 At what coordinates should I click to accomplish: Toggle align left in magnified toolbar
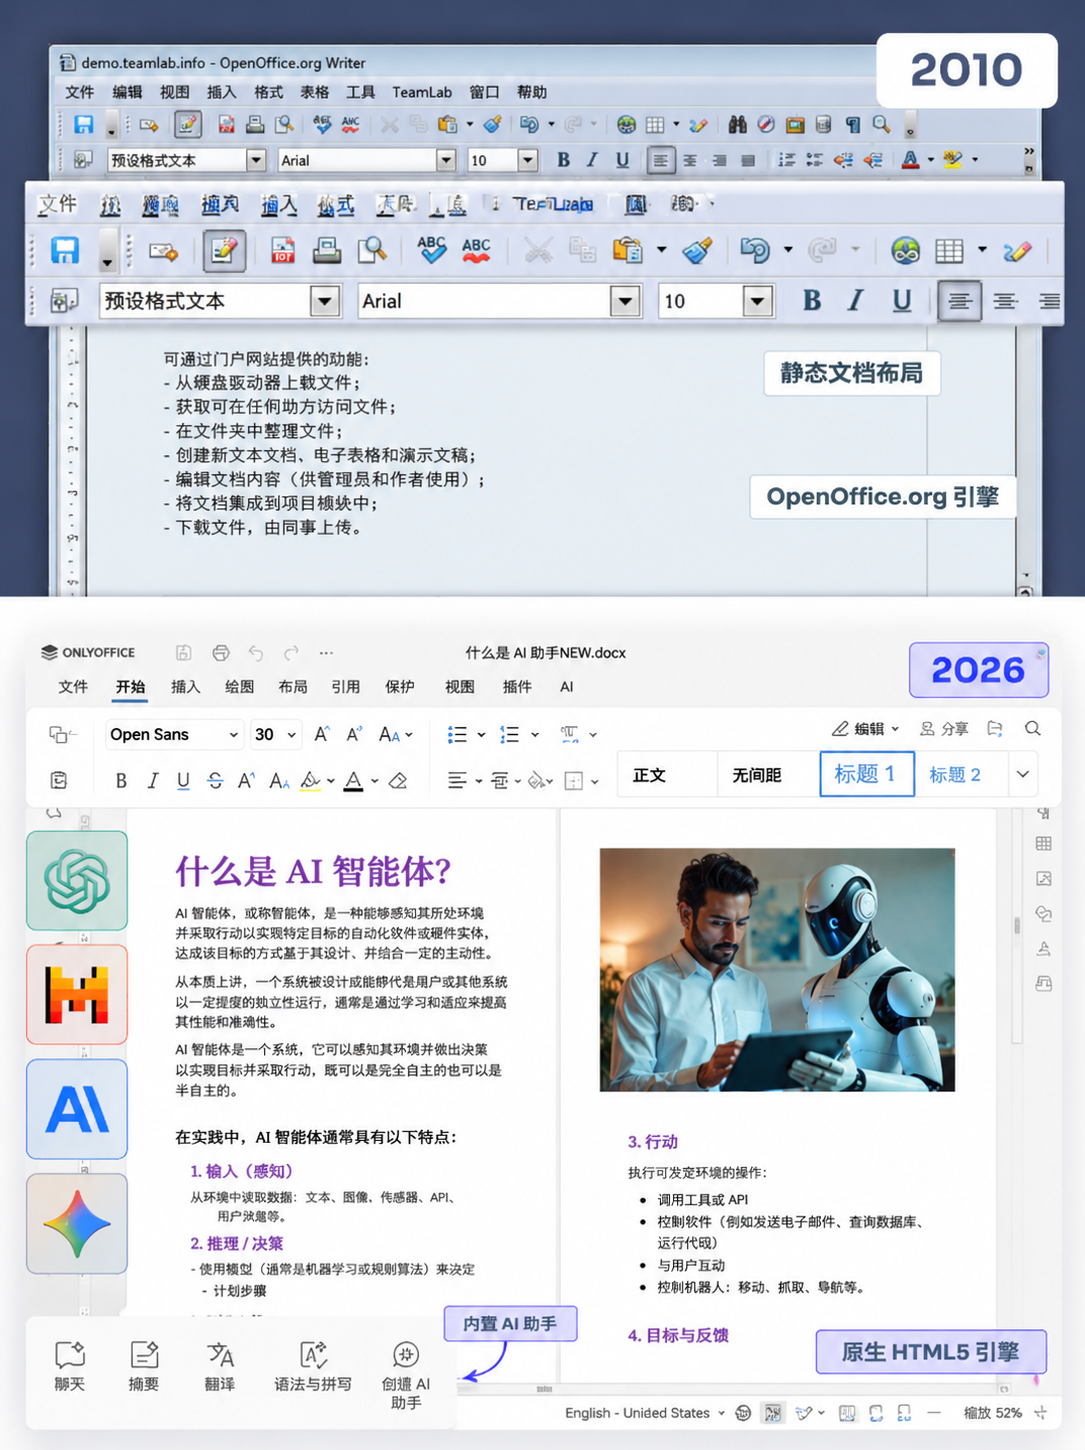(x=959, y=301)
